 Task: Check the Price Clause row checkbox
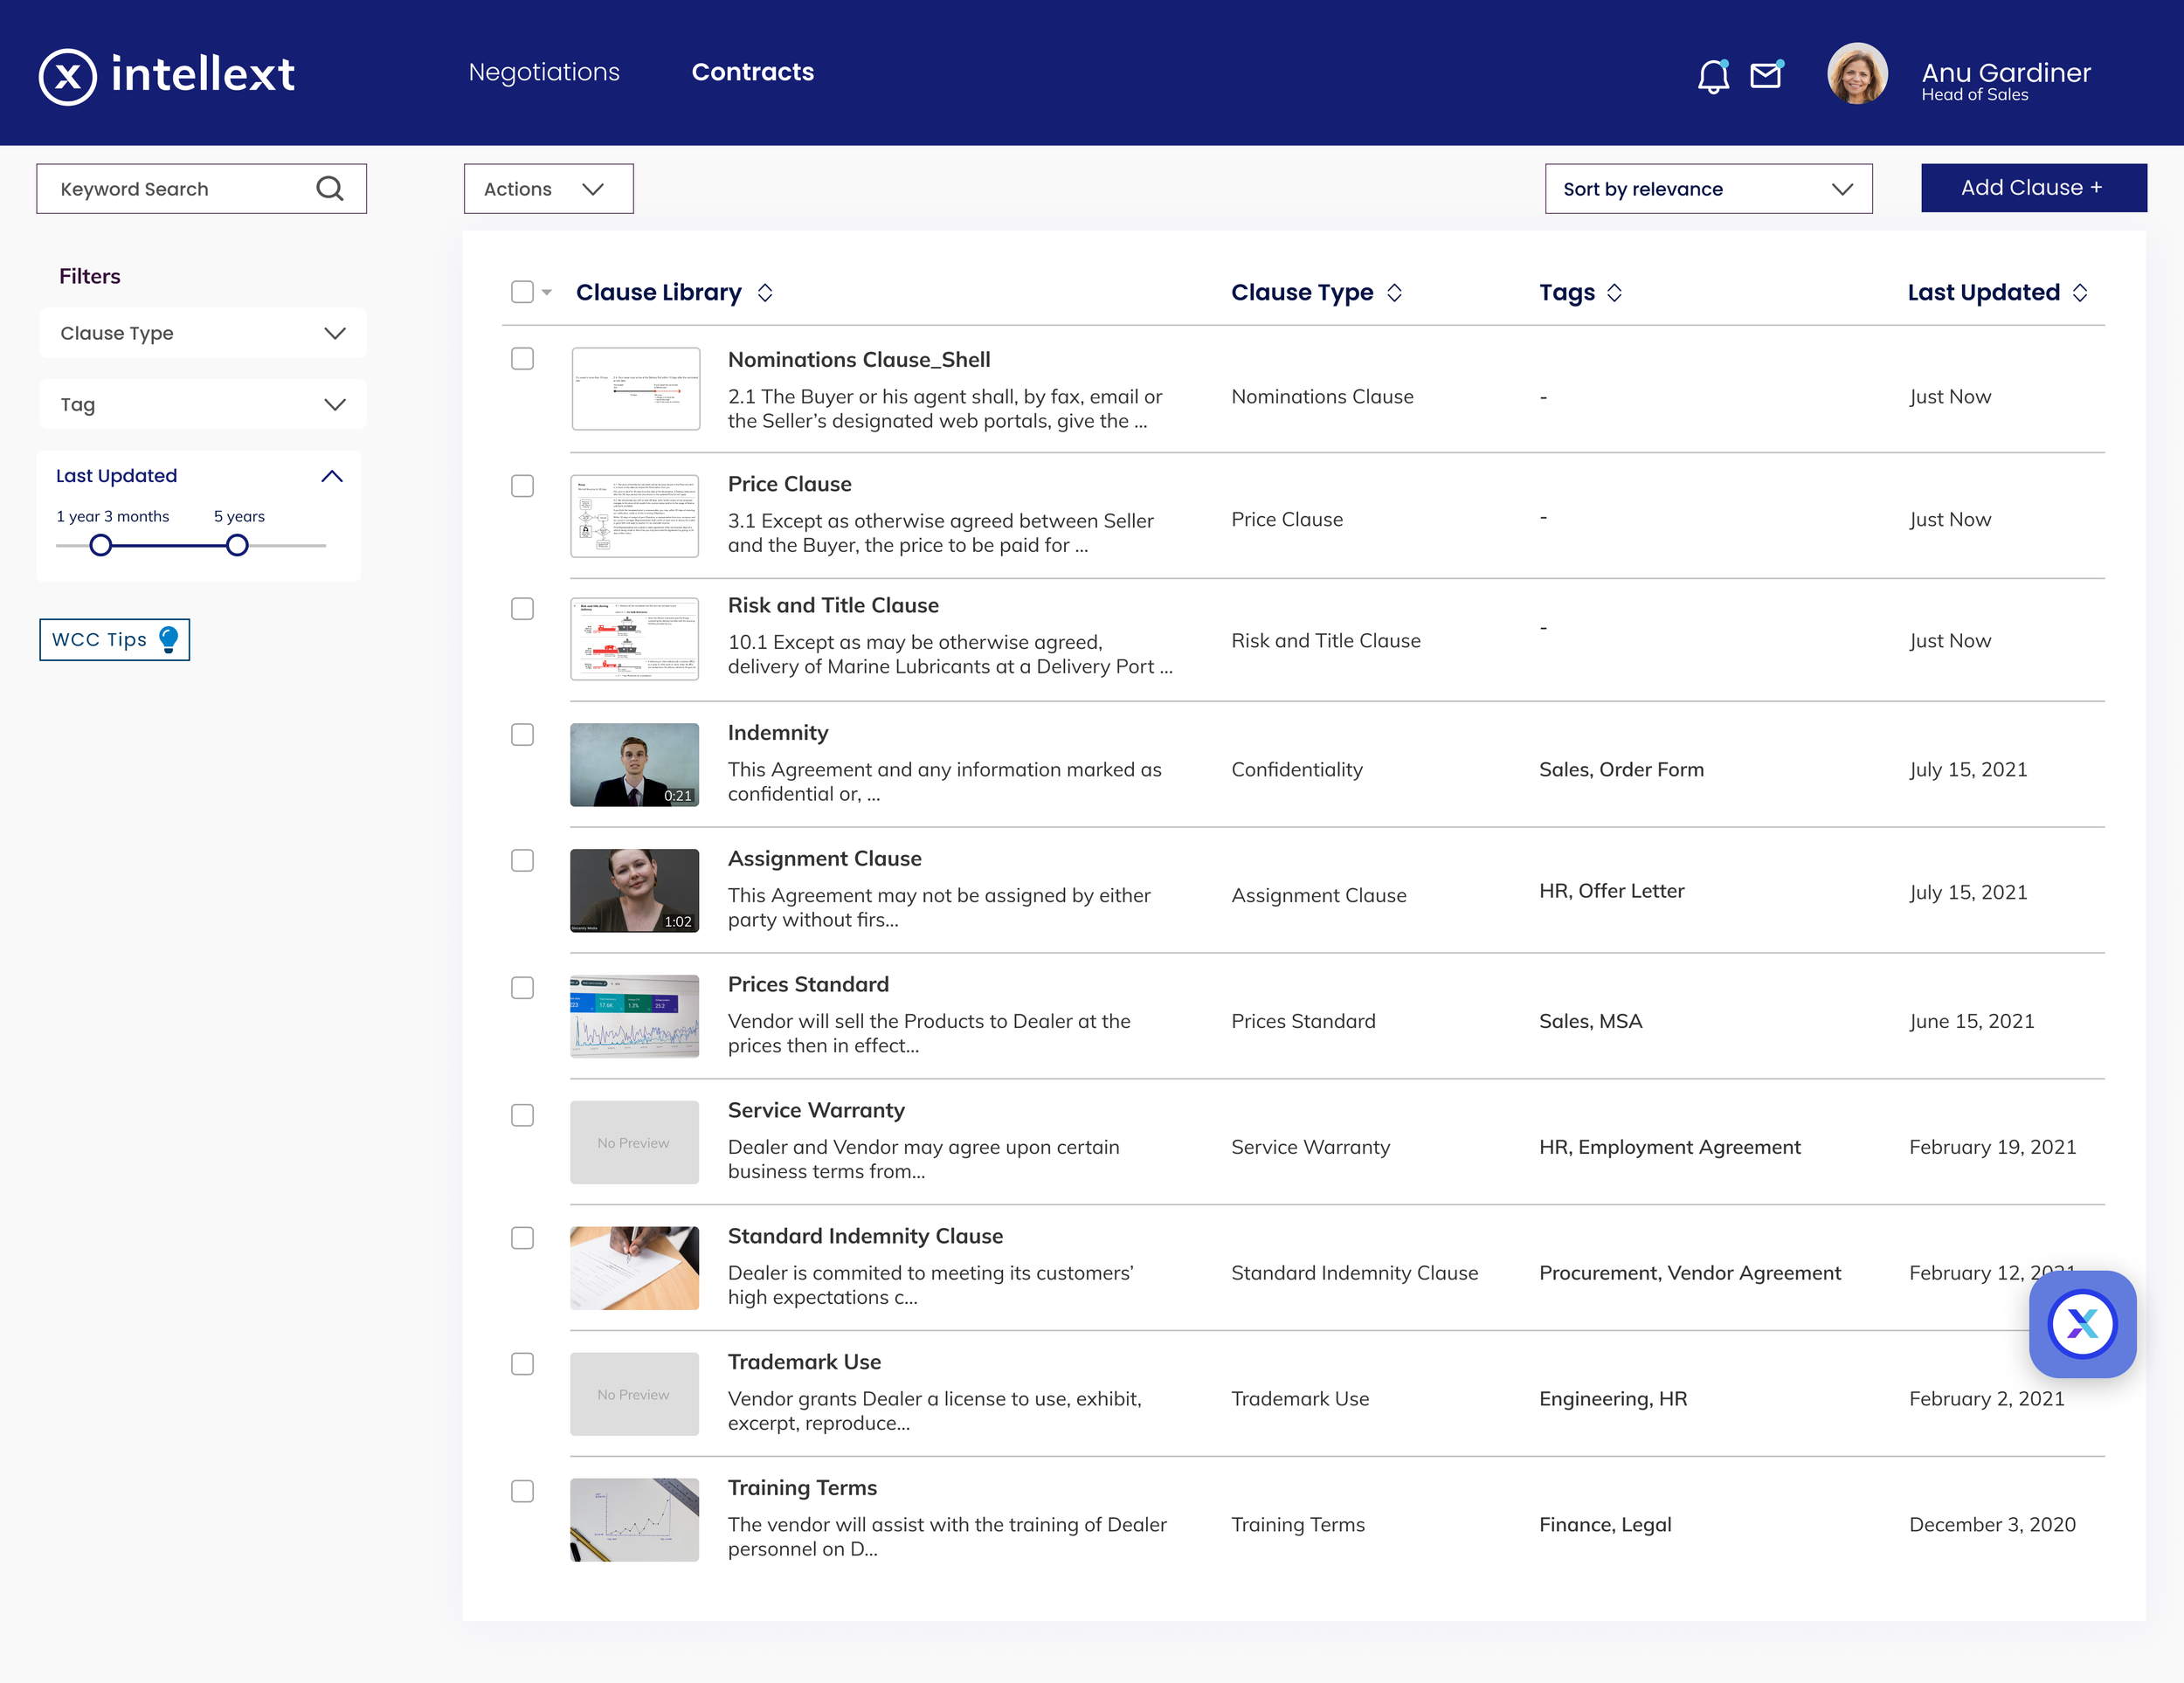[x=522, y=486]
